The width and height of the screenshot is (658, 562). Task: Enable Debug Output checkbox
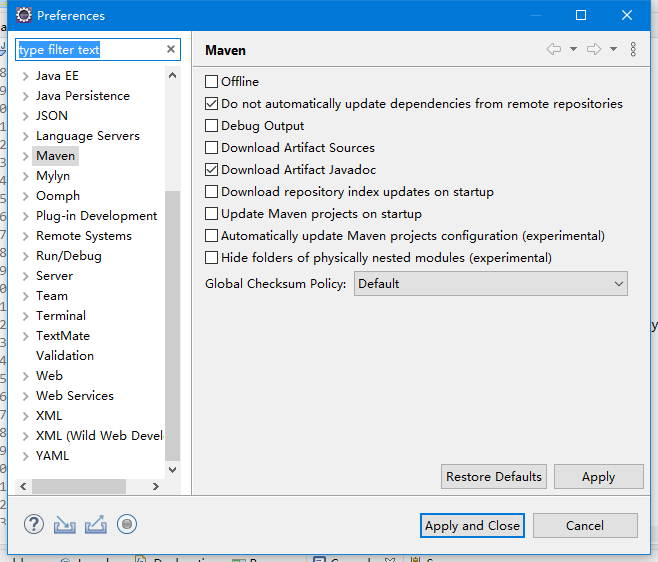212,125
